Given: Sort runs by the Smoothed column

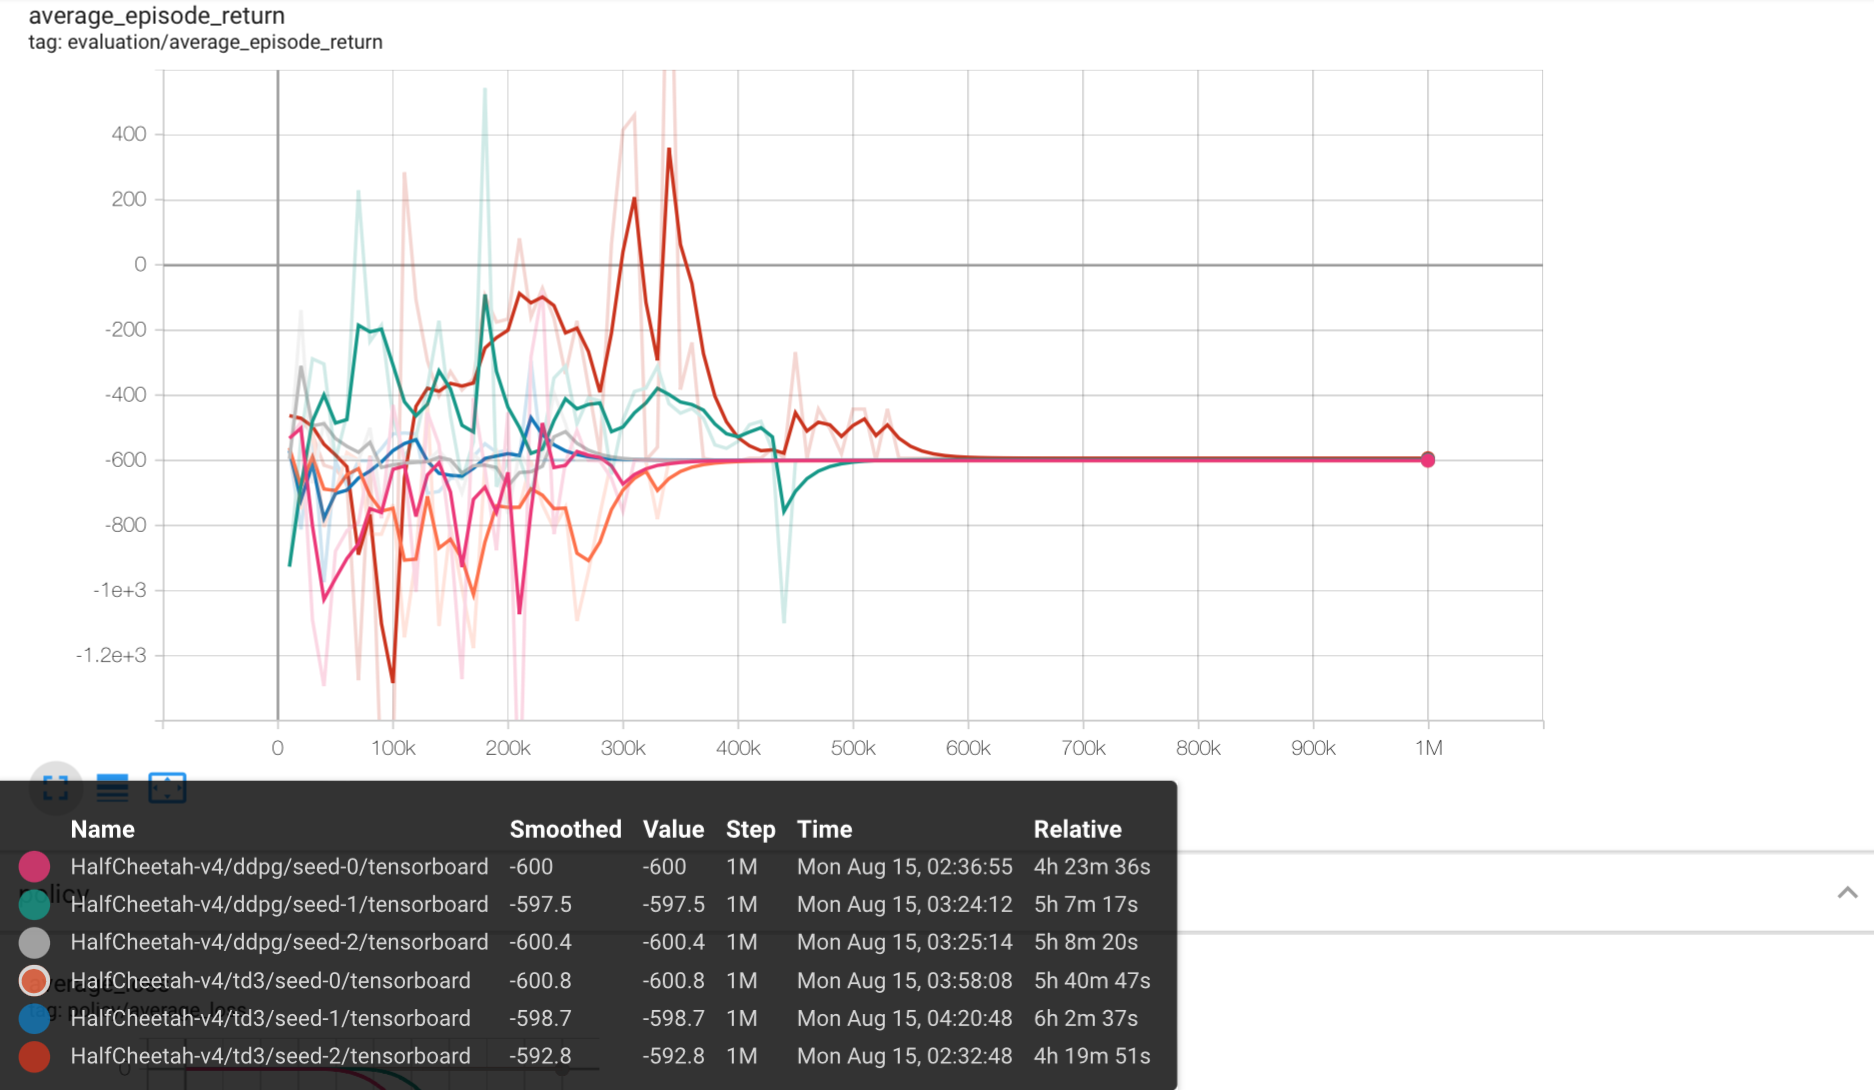Looking at the screenshot, I should (x=565, y=829).
